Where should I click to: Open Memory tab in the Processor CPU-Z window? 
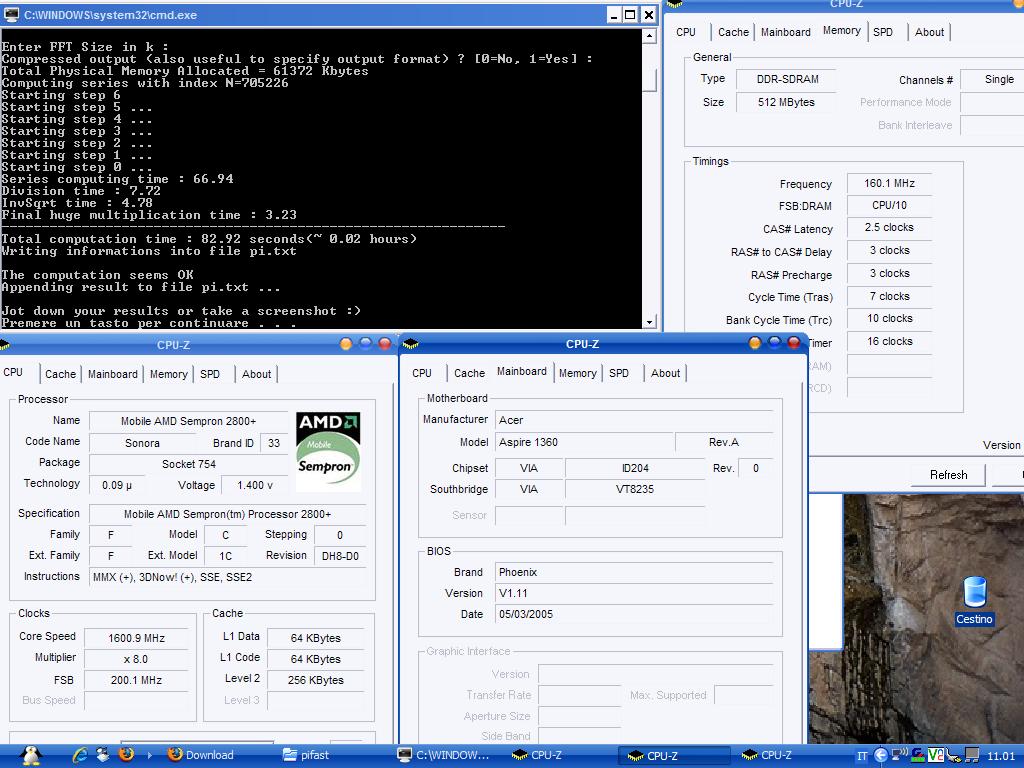coord(168,374)
